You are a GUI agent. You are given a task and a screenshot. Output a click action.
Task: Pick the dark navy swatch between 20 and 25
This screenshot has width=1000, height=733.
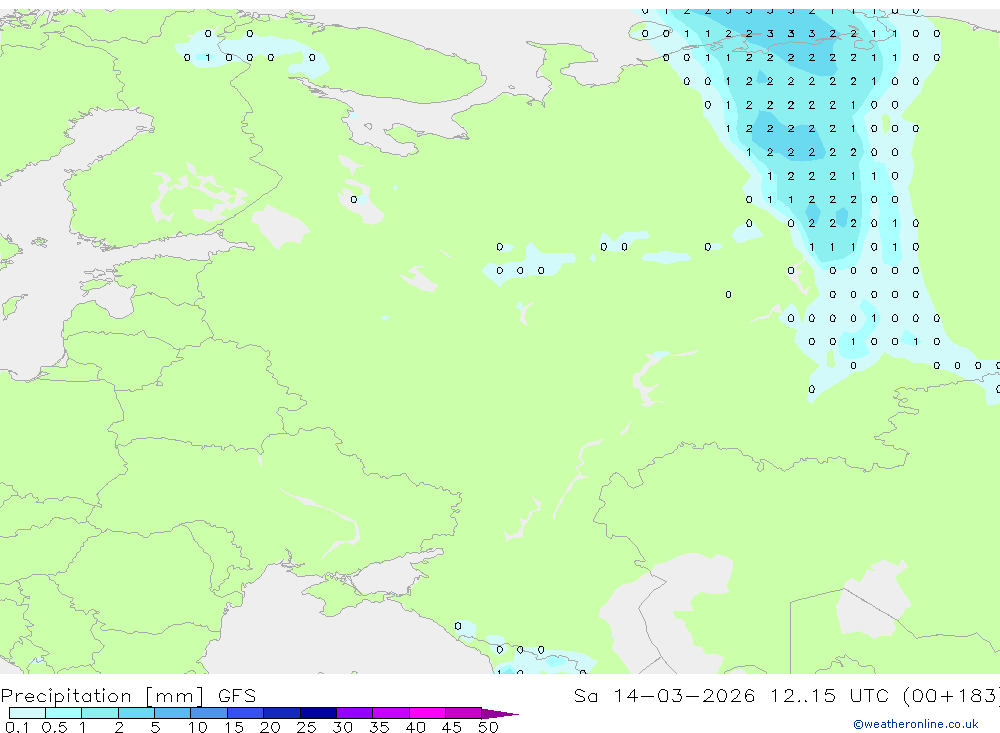coord(282,713)
